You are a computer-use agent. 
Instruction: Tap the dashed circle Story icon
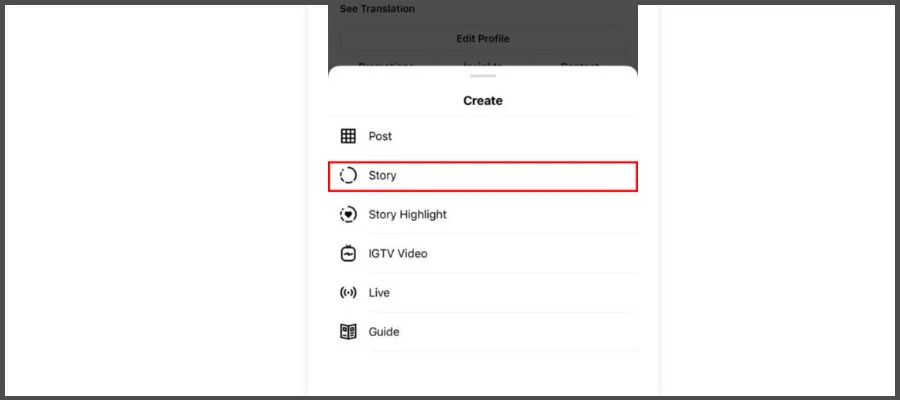[348, 175]
